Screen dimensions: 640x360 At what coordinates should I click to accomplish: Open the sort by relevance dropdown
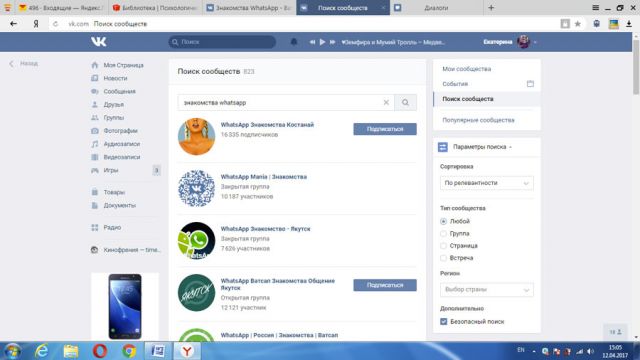[x=487, y=183]
